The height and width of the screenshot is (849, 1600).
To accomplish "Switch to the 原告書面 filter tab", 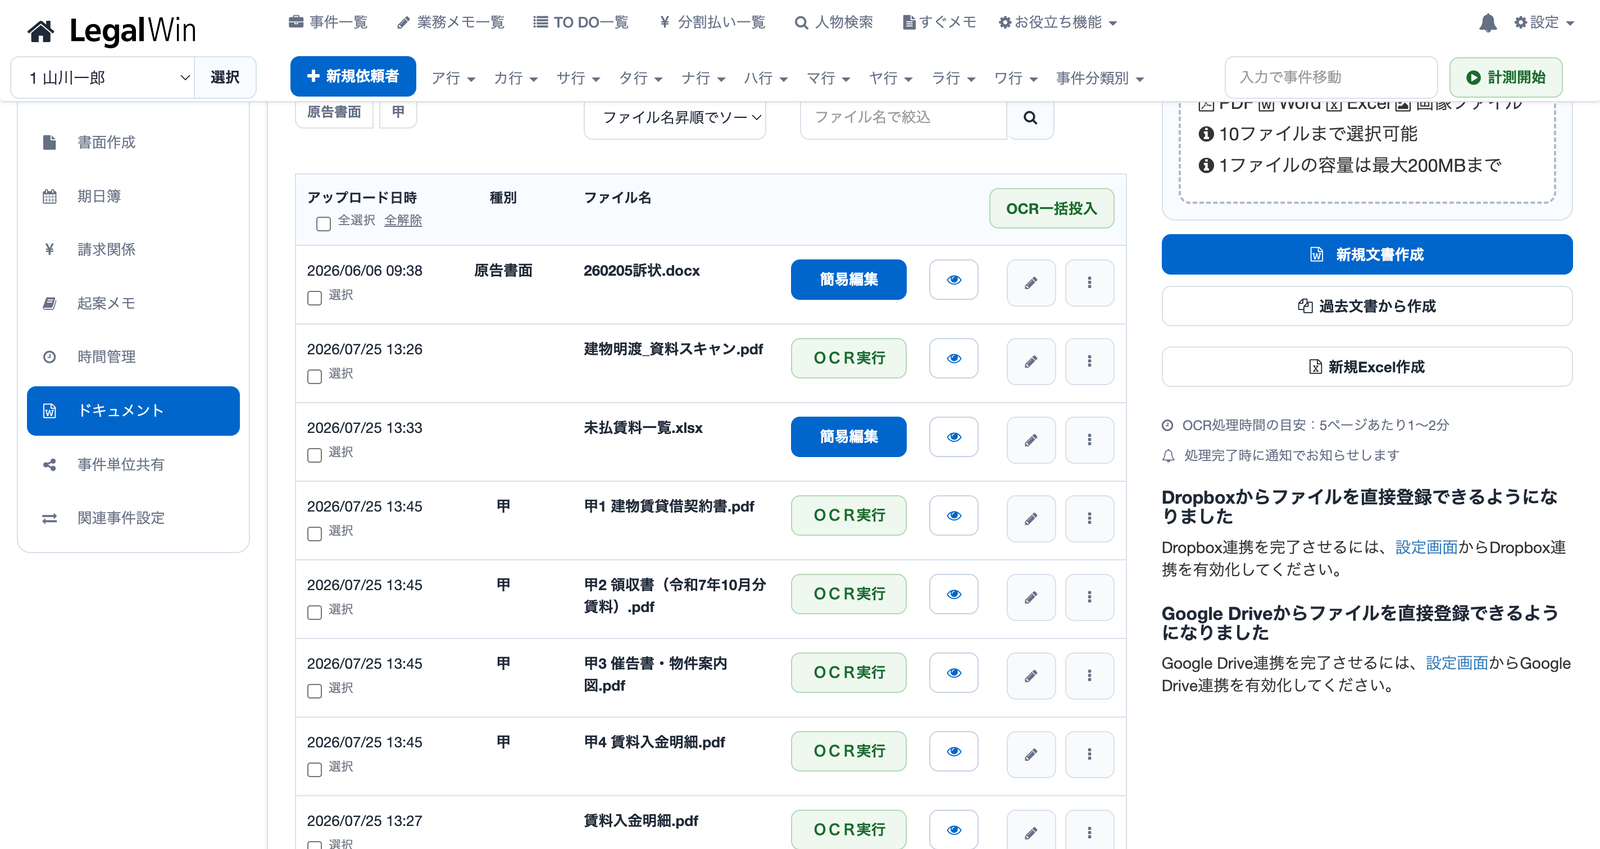I will (334, 112).
